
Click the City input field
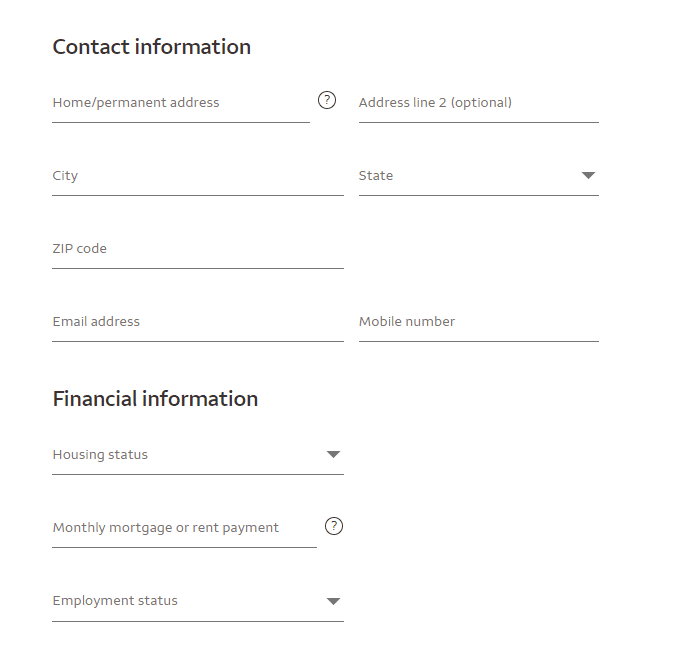pos(197,176)
